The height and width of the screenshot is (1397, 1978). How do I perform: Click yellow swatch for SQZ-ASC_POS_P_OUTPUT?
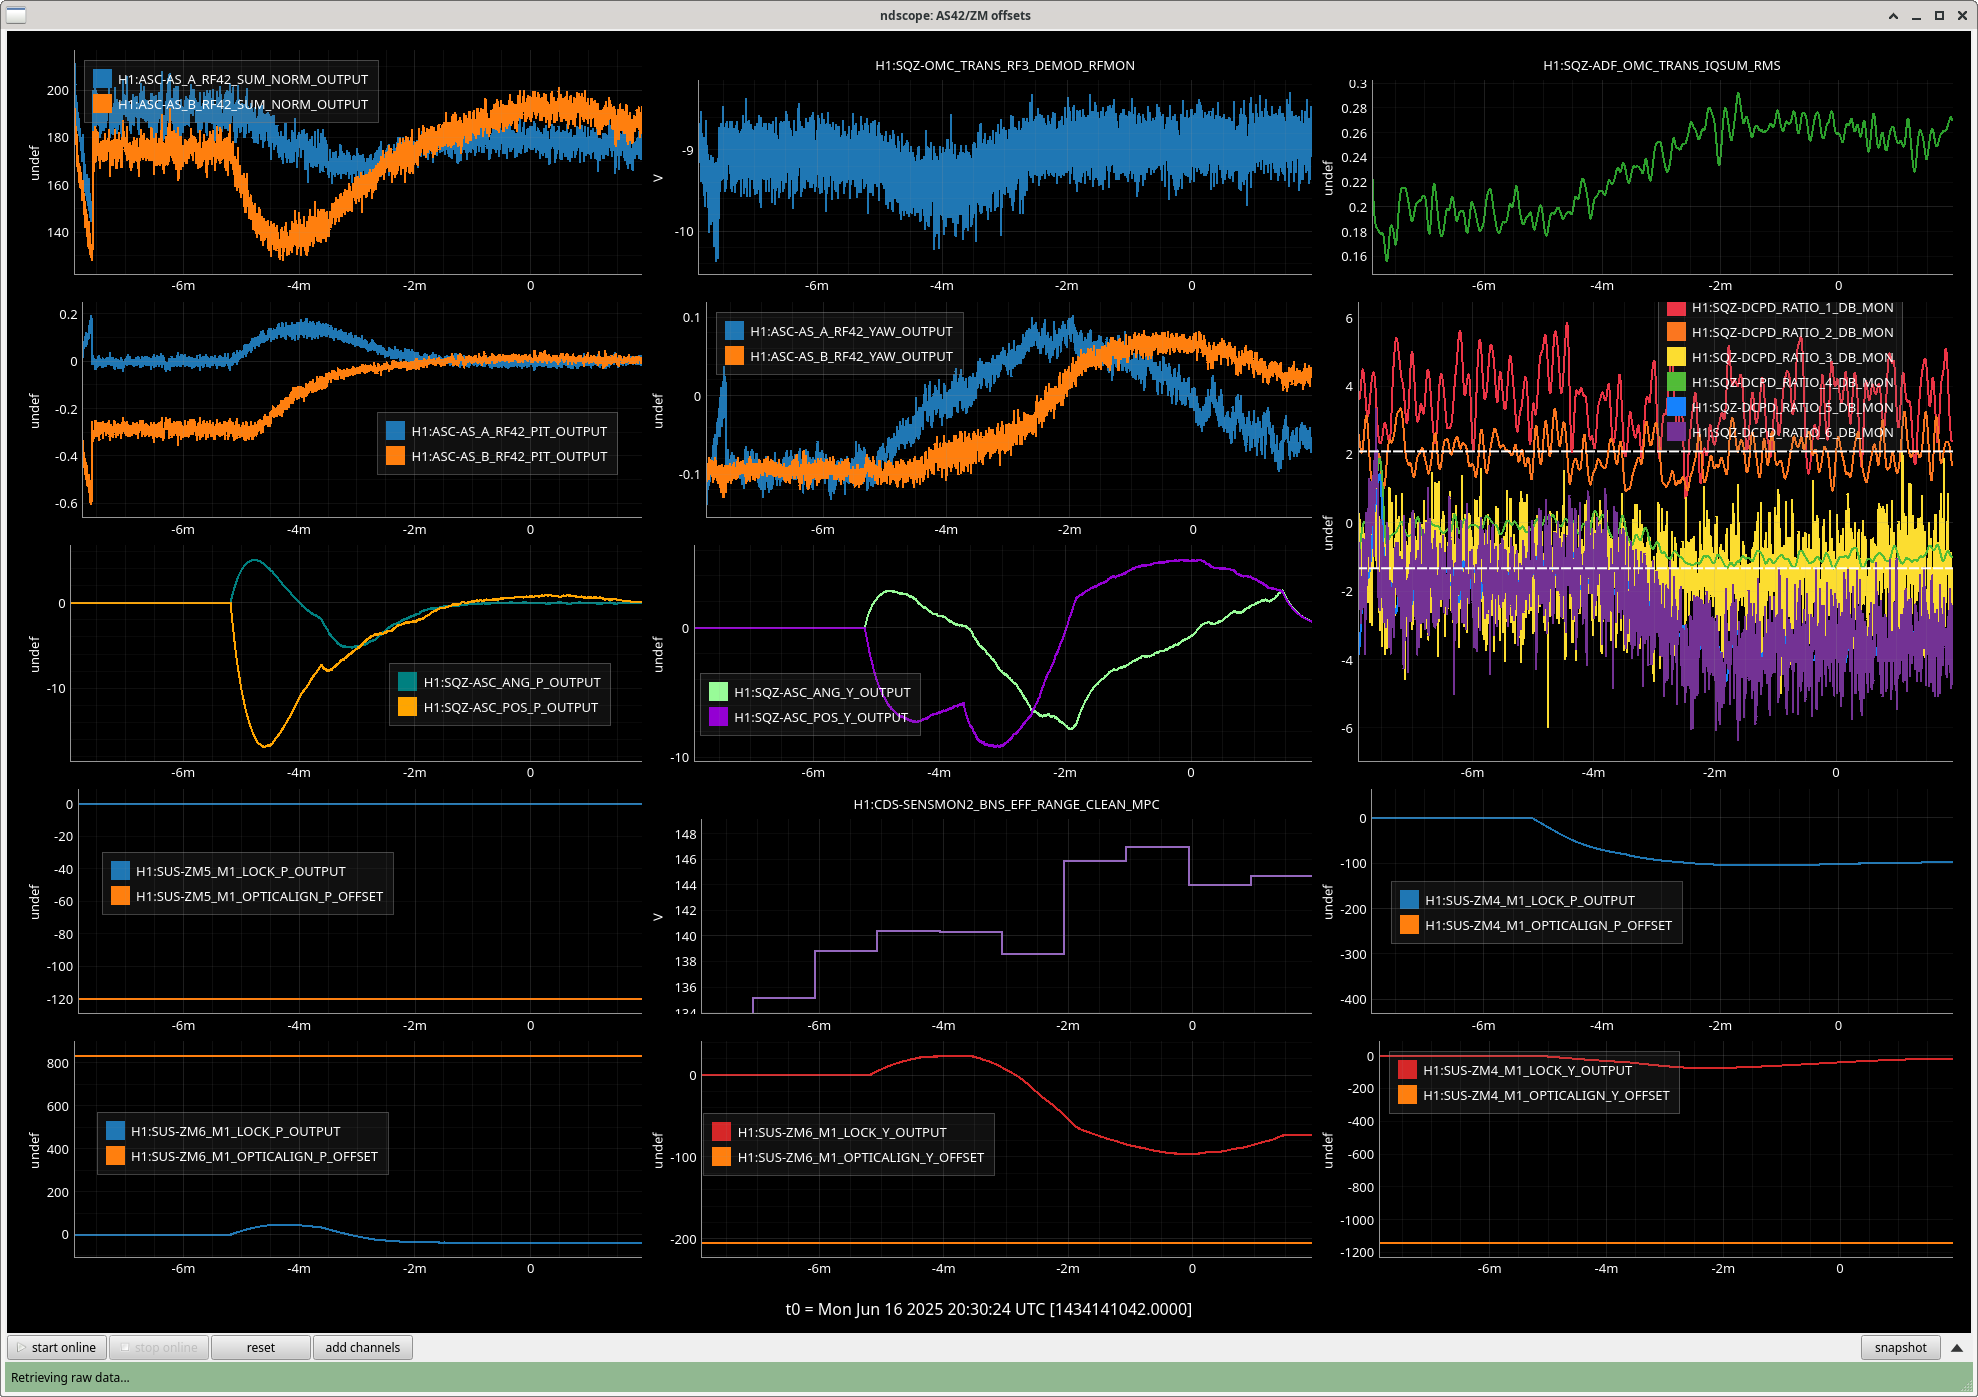pos(408,707)
